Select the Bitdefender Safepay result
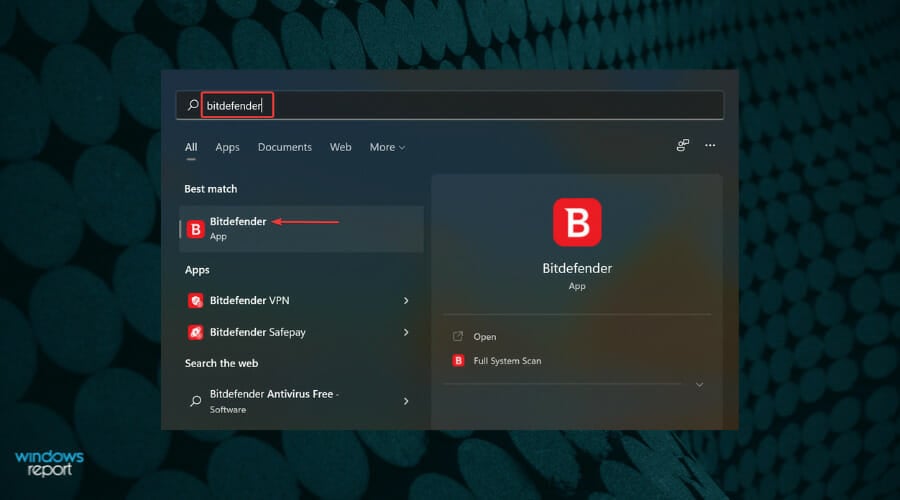900x500 pixels. coord(301,332)
